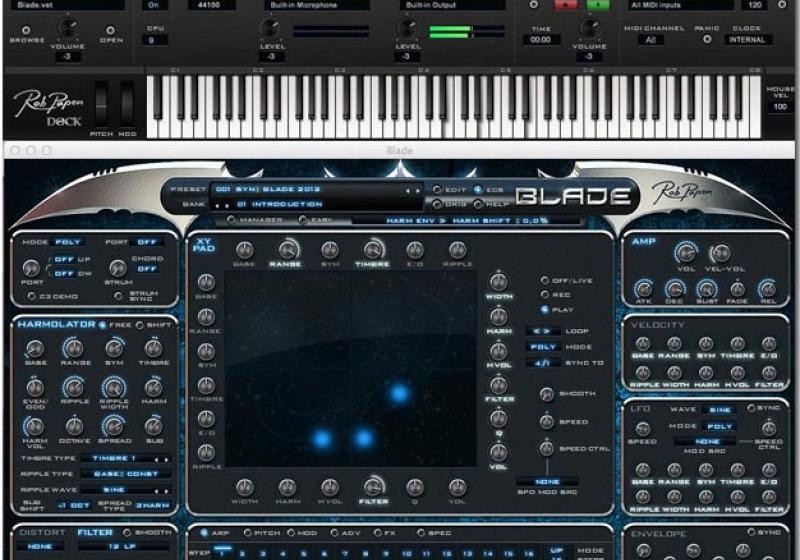Open Help from the preset bar

(x=478, y=204)
